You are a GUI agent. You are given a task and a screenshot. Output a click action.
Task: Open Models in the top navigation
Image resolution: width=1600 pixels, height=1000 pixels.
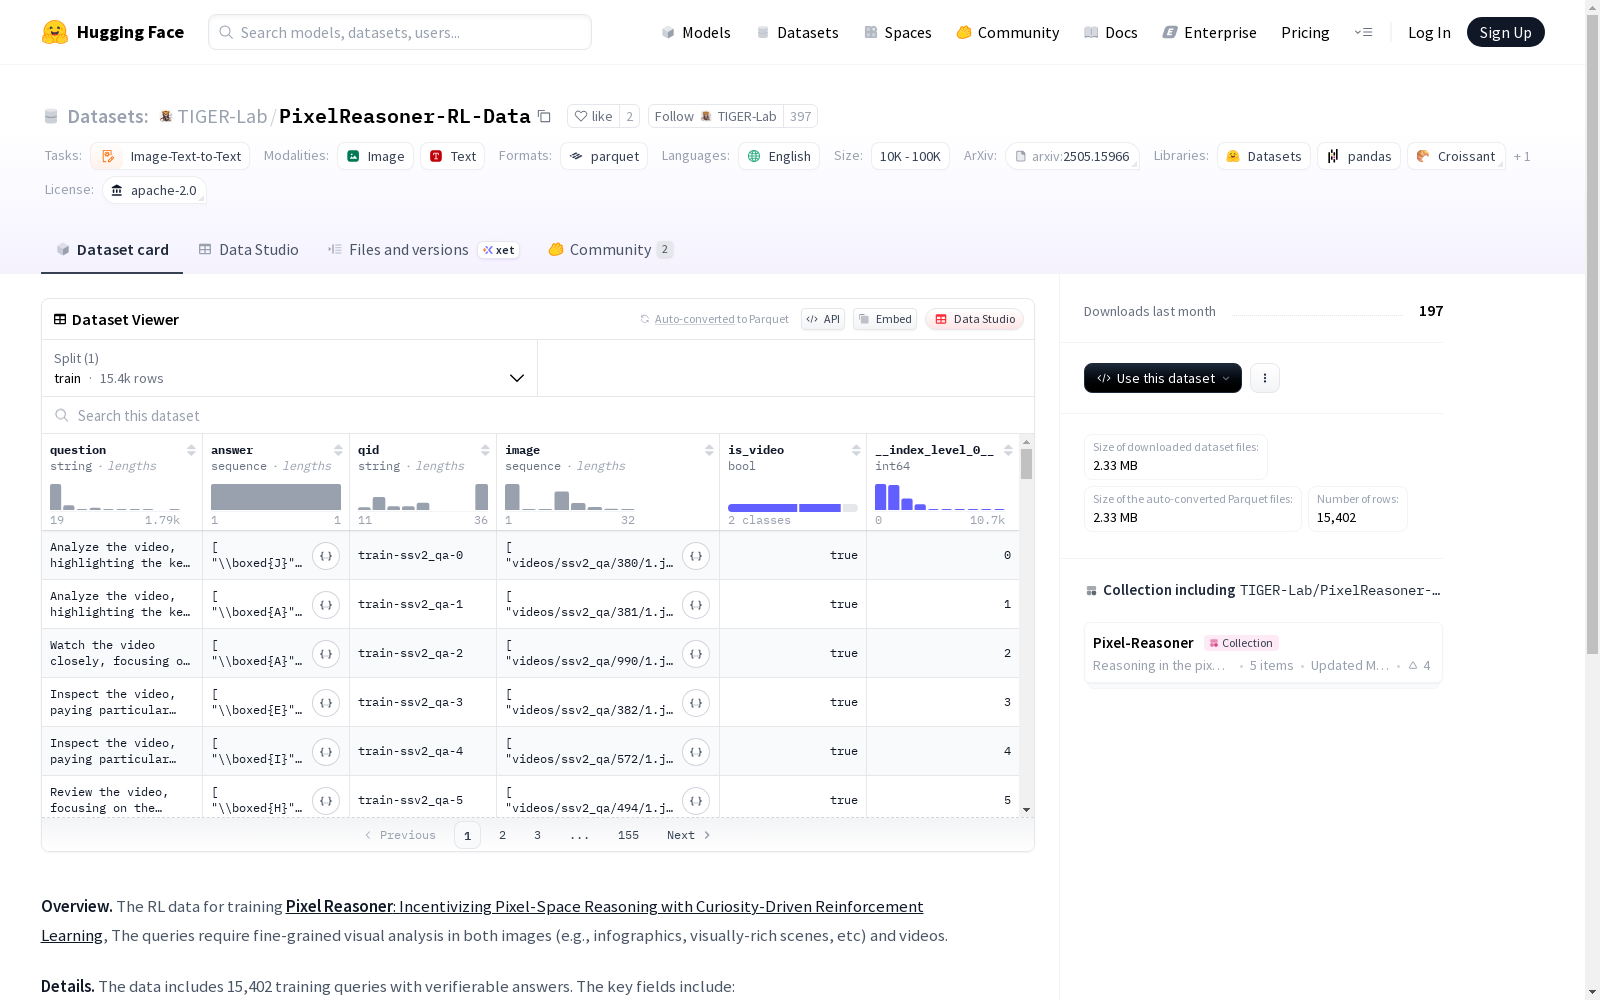tap(696, 32)
